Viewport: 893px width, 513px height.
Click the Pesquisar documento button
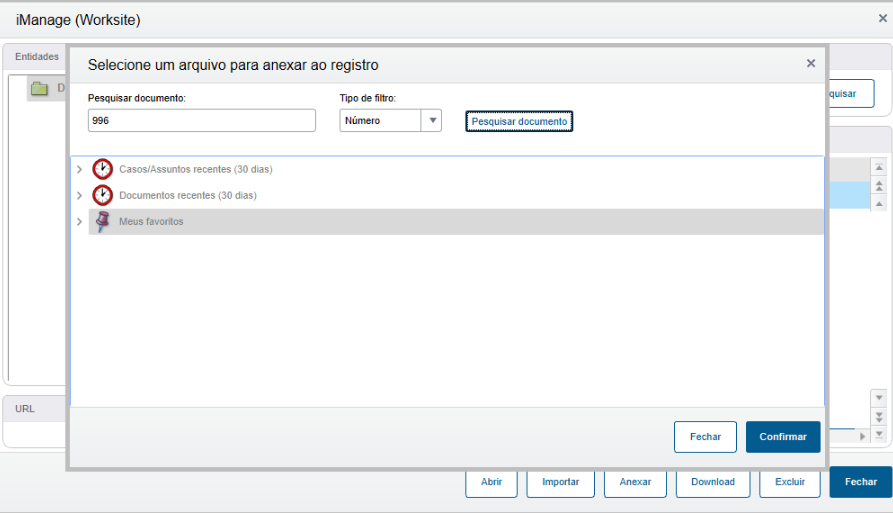pos(519,121)
